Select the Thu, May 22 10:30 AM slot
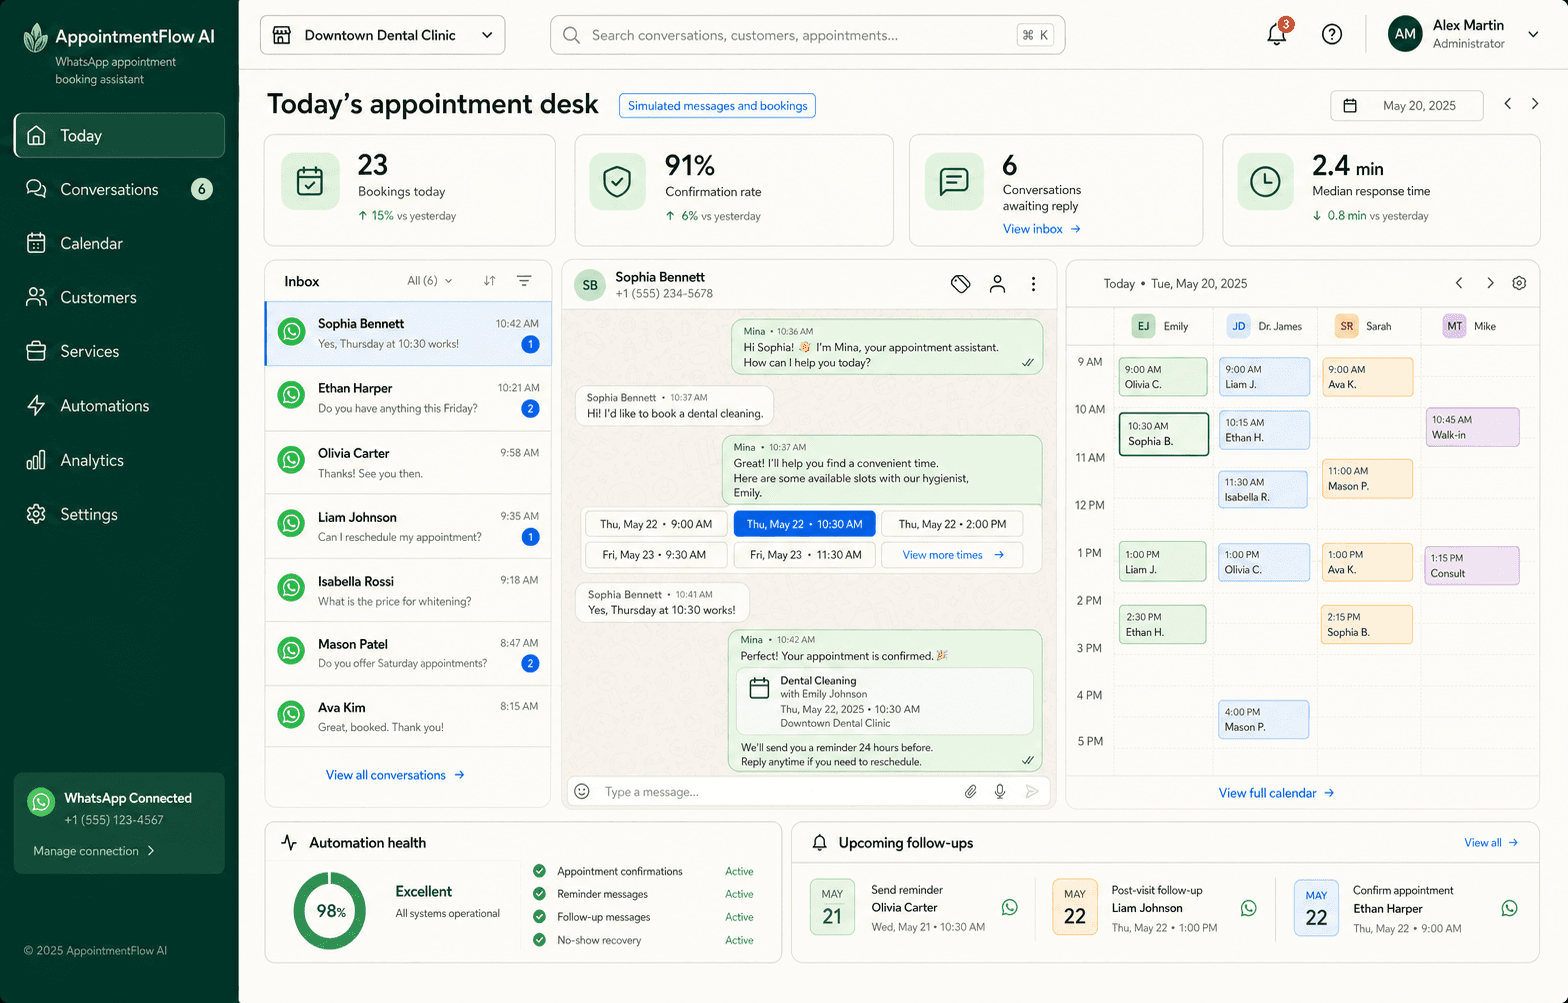1568x1003 pixels. click(804, 524)
